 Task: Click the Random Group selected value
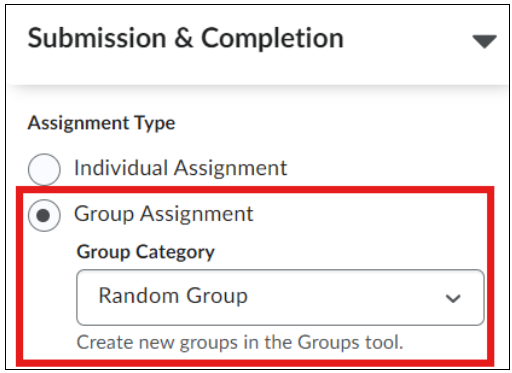coord(173,296)
